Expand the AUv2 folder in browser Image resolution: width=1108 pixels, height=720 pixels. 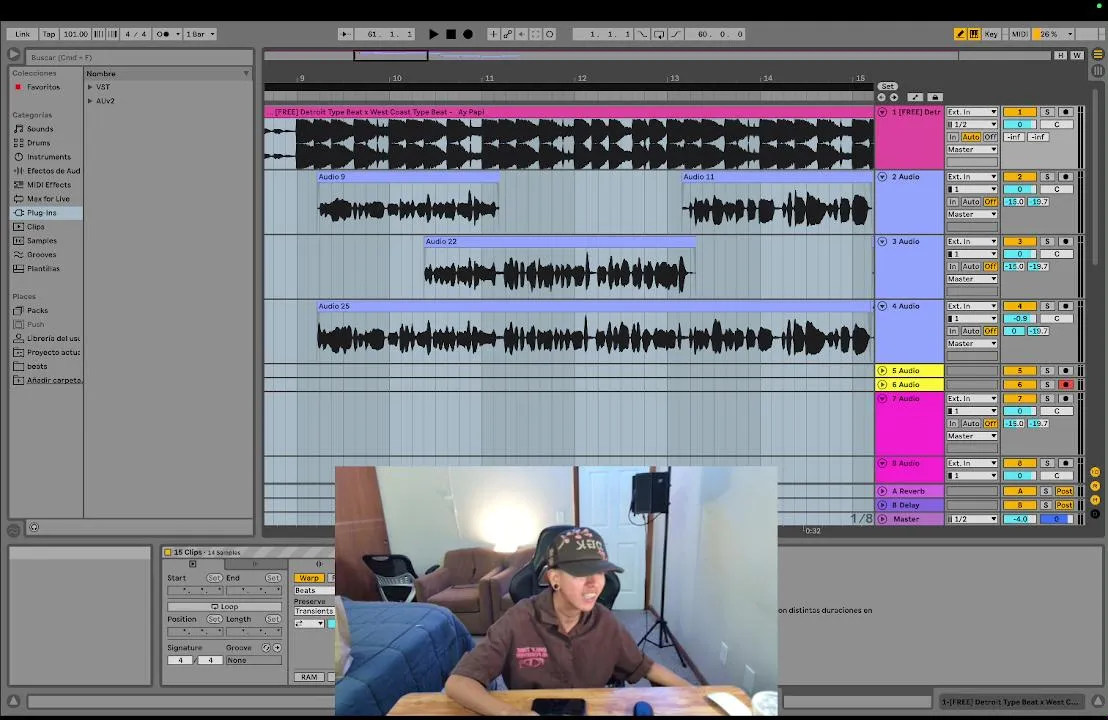[90, 101]
